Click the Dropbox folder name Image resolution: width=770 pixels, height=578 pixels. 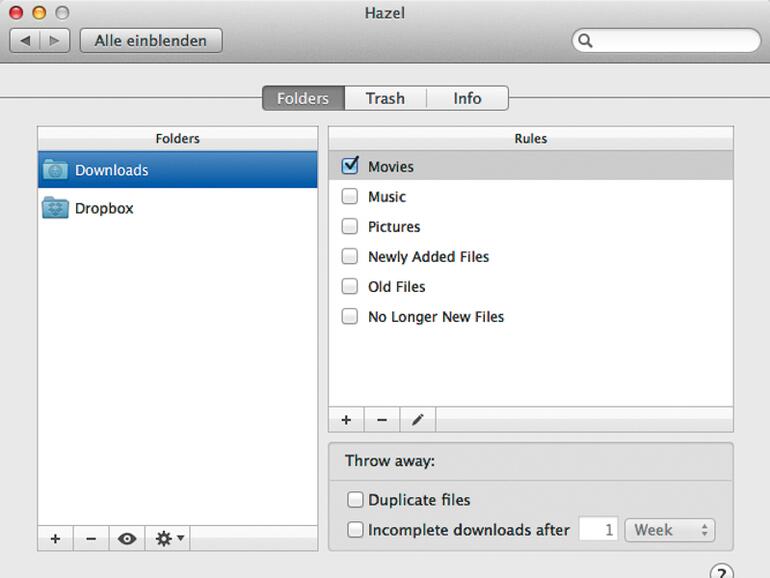pos(104,208)
